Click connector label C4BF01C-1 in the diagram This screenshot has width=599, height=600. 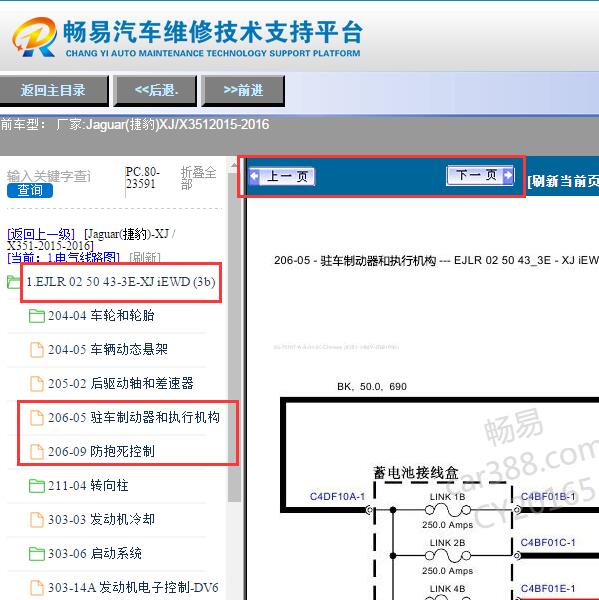tap(548, 542)
